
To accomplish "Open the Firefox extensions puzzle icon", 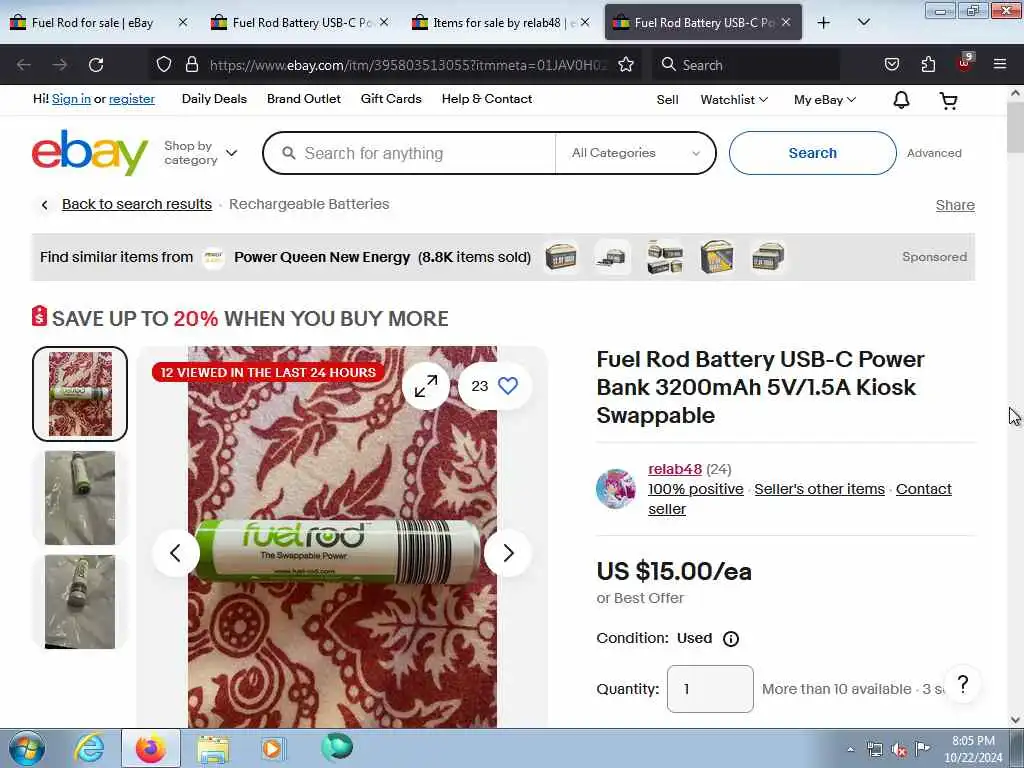I will pyautogui.click(x=928, y=64).
